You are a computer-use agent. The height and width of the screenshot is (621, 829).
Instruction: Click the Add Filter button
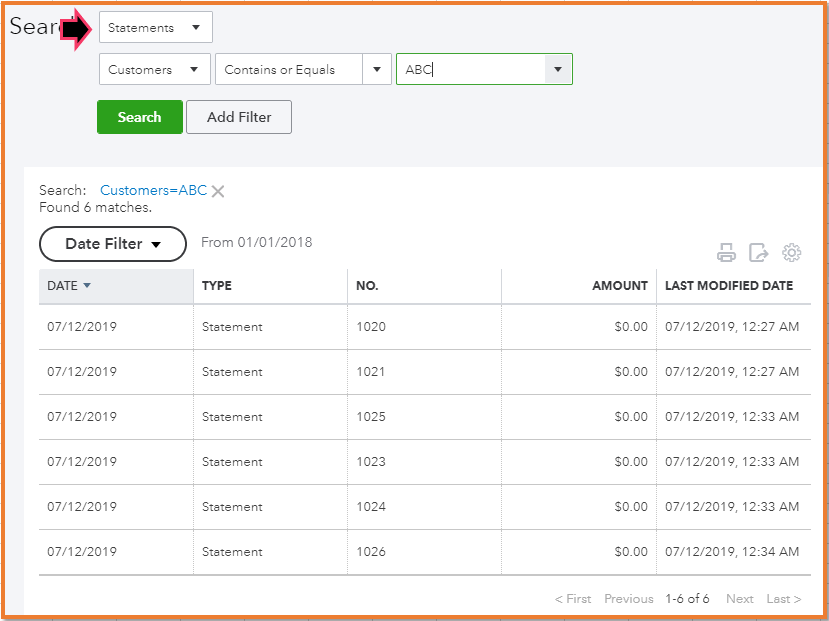click(239, 117)
